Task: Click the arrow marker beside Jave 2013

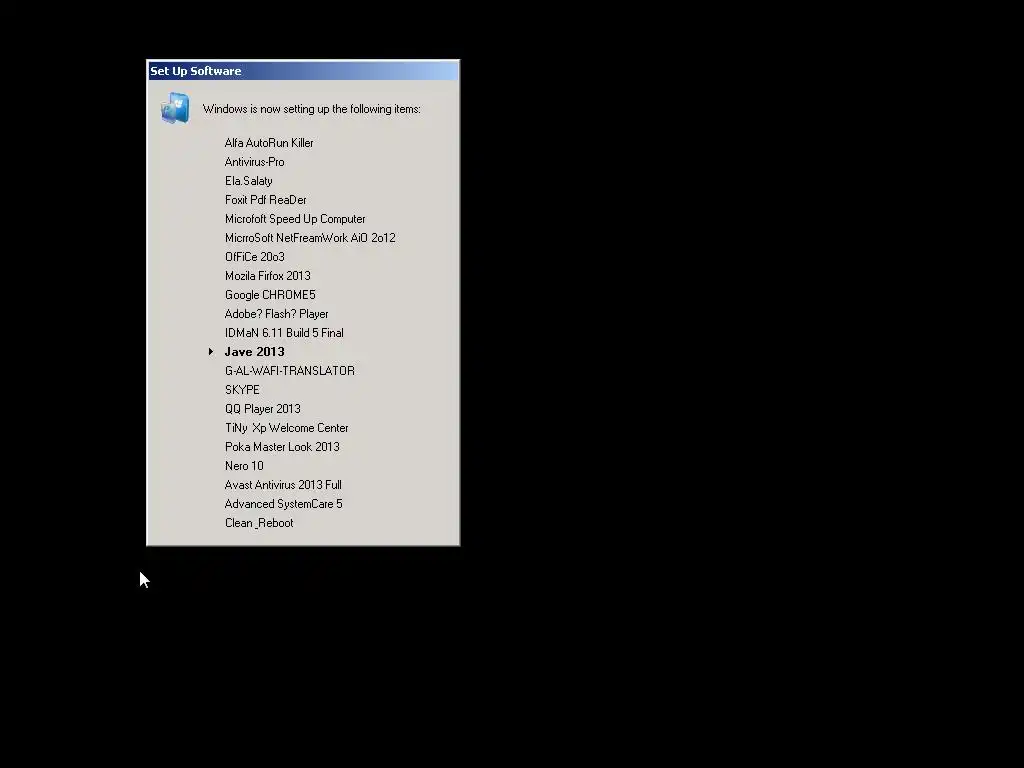Action: [x=211, y=351]
